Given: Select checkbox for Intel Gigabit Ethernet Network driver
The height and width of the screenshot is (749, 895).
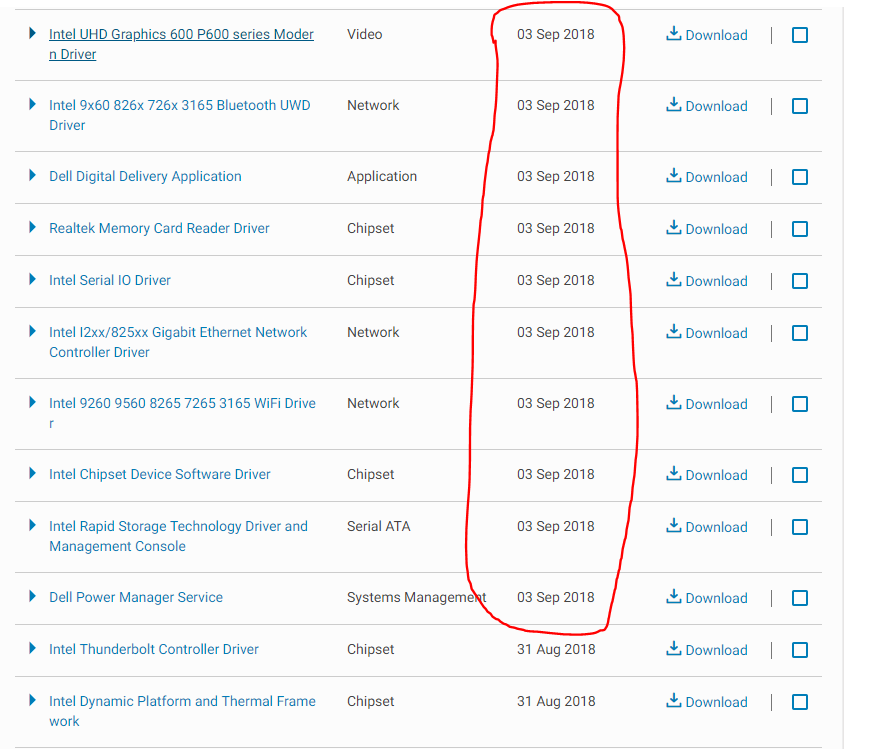Looking at the screenshot, I should 800,333.
